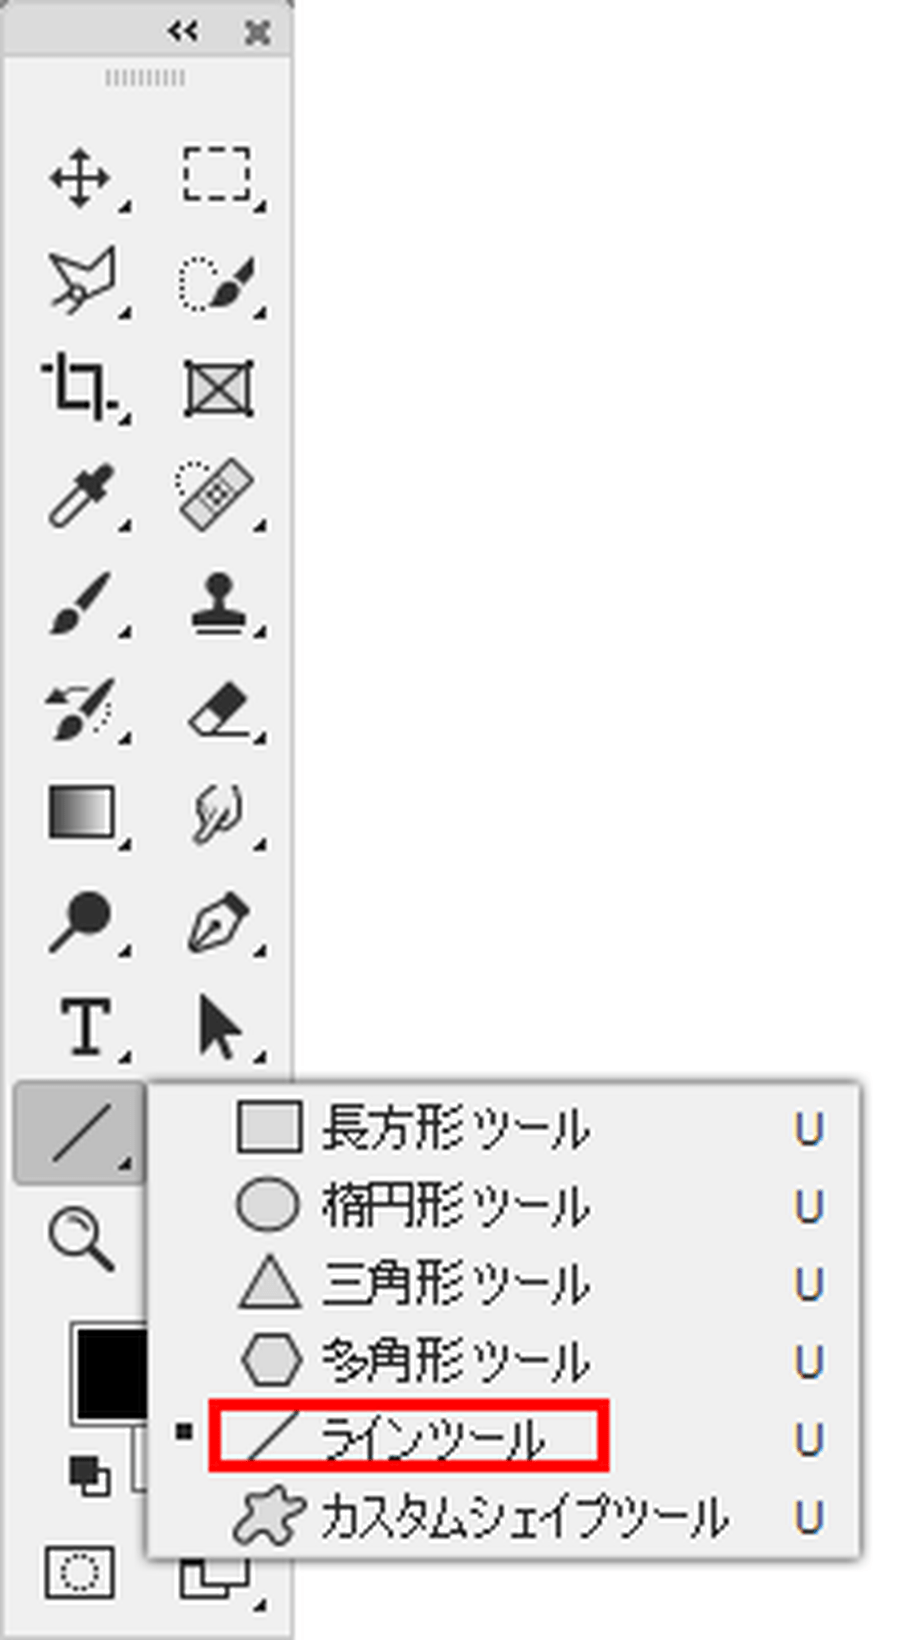The width and height of the screenshot is (900, 1640).
Task: Activate the Horizontal Type tool
Action: click(84, 1027)
